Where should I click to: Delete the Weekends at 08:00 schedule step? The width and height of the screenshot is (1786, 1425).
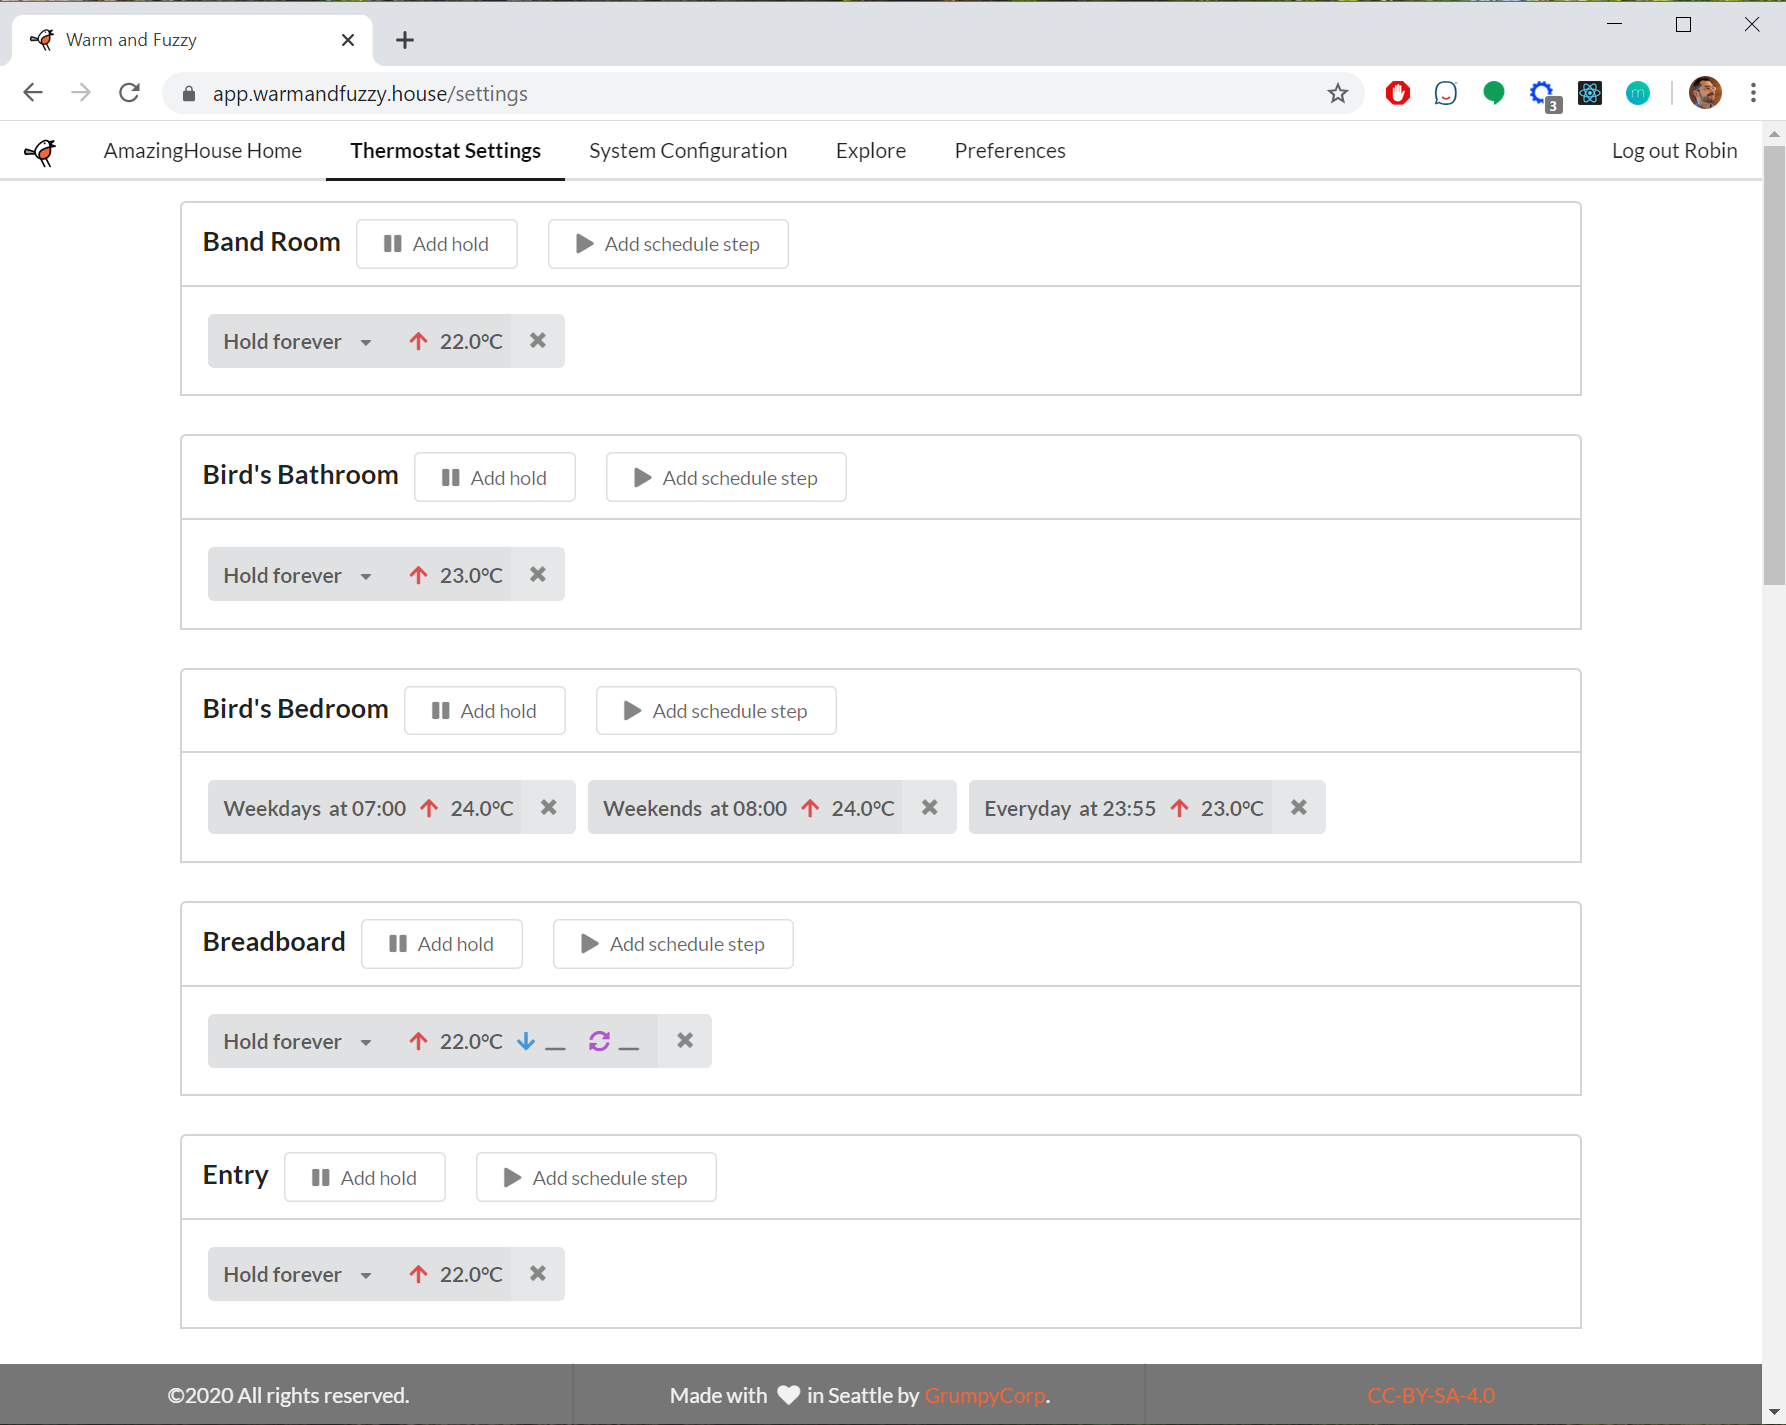929,807
